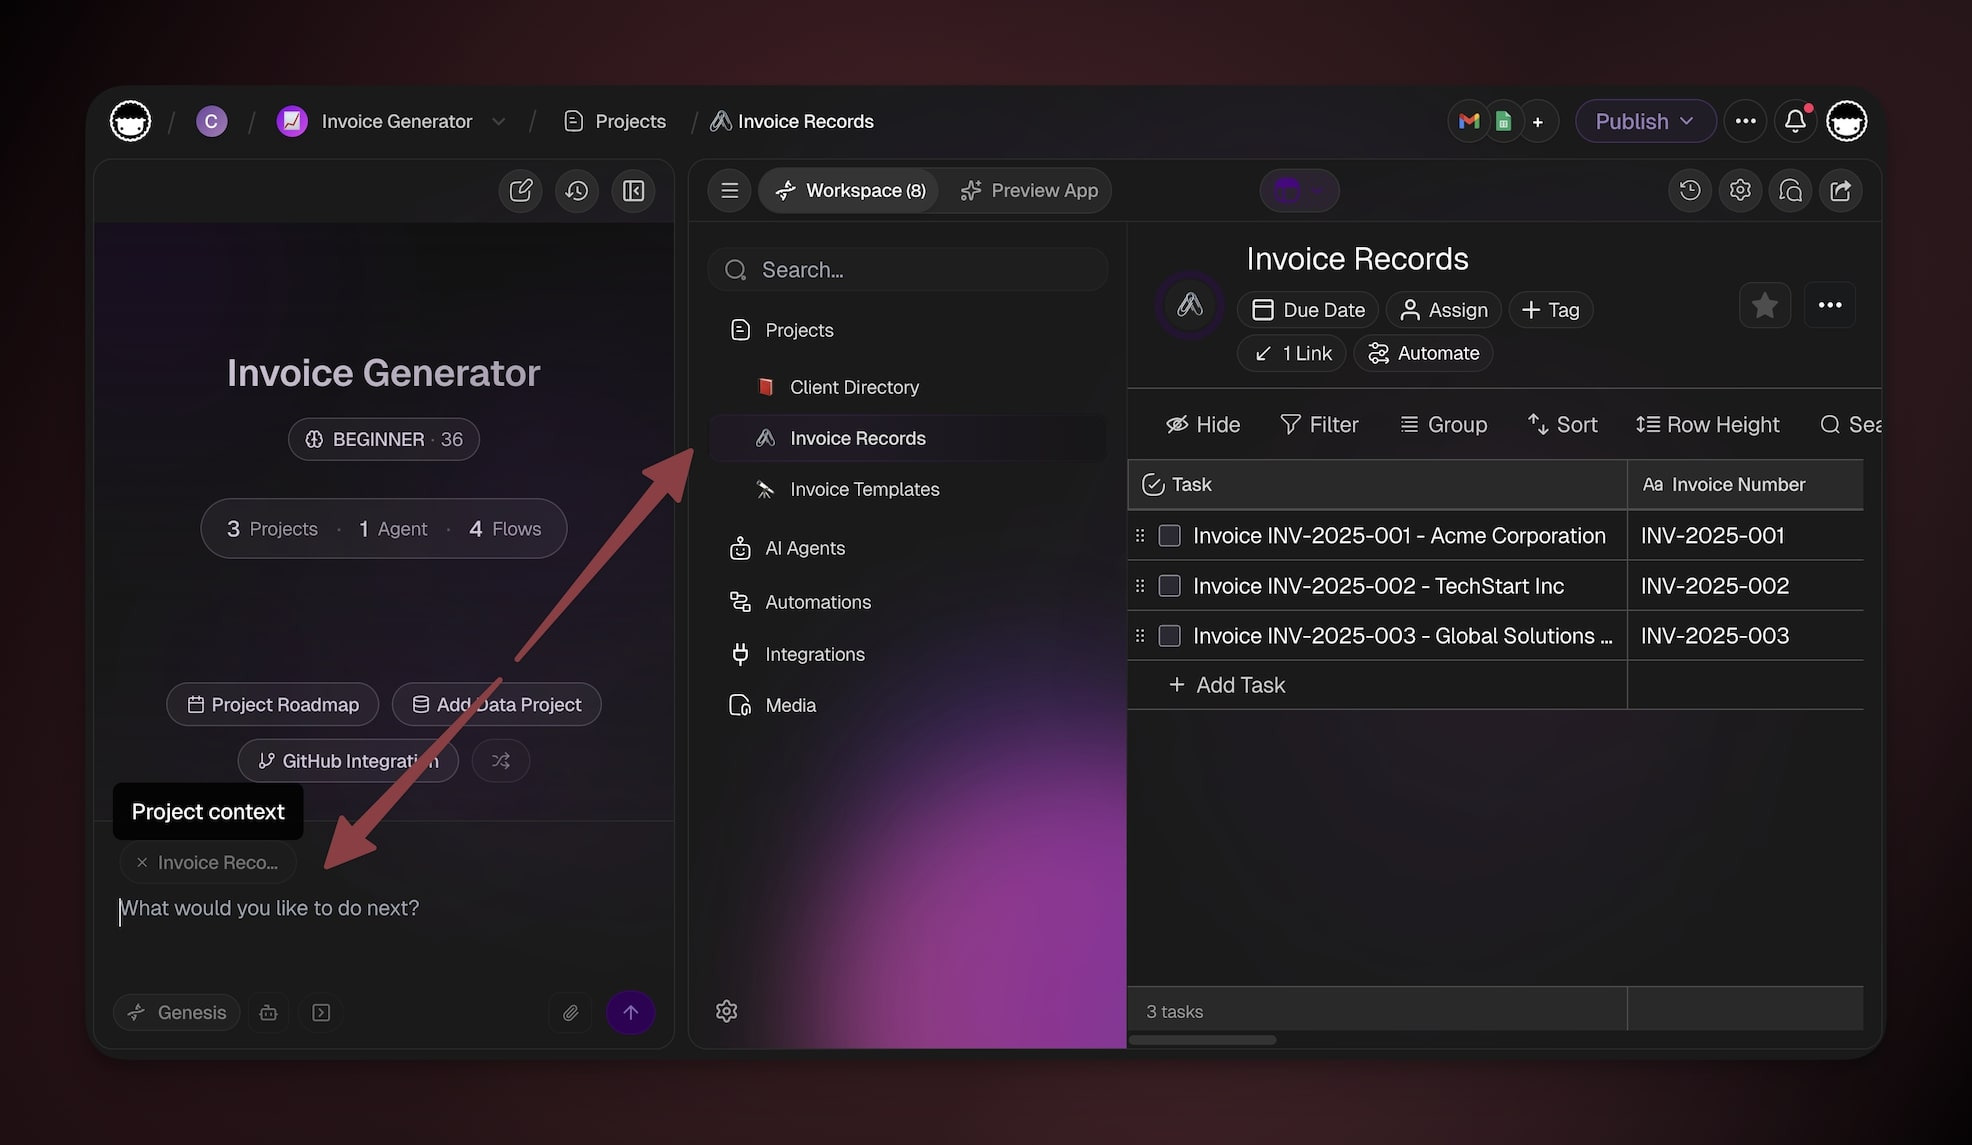Open the Group options menu
Image resolution: width=1972 pixels, height=1145 pixels.
click(x=1443, y=424)
